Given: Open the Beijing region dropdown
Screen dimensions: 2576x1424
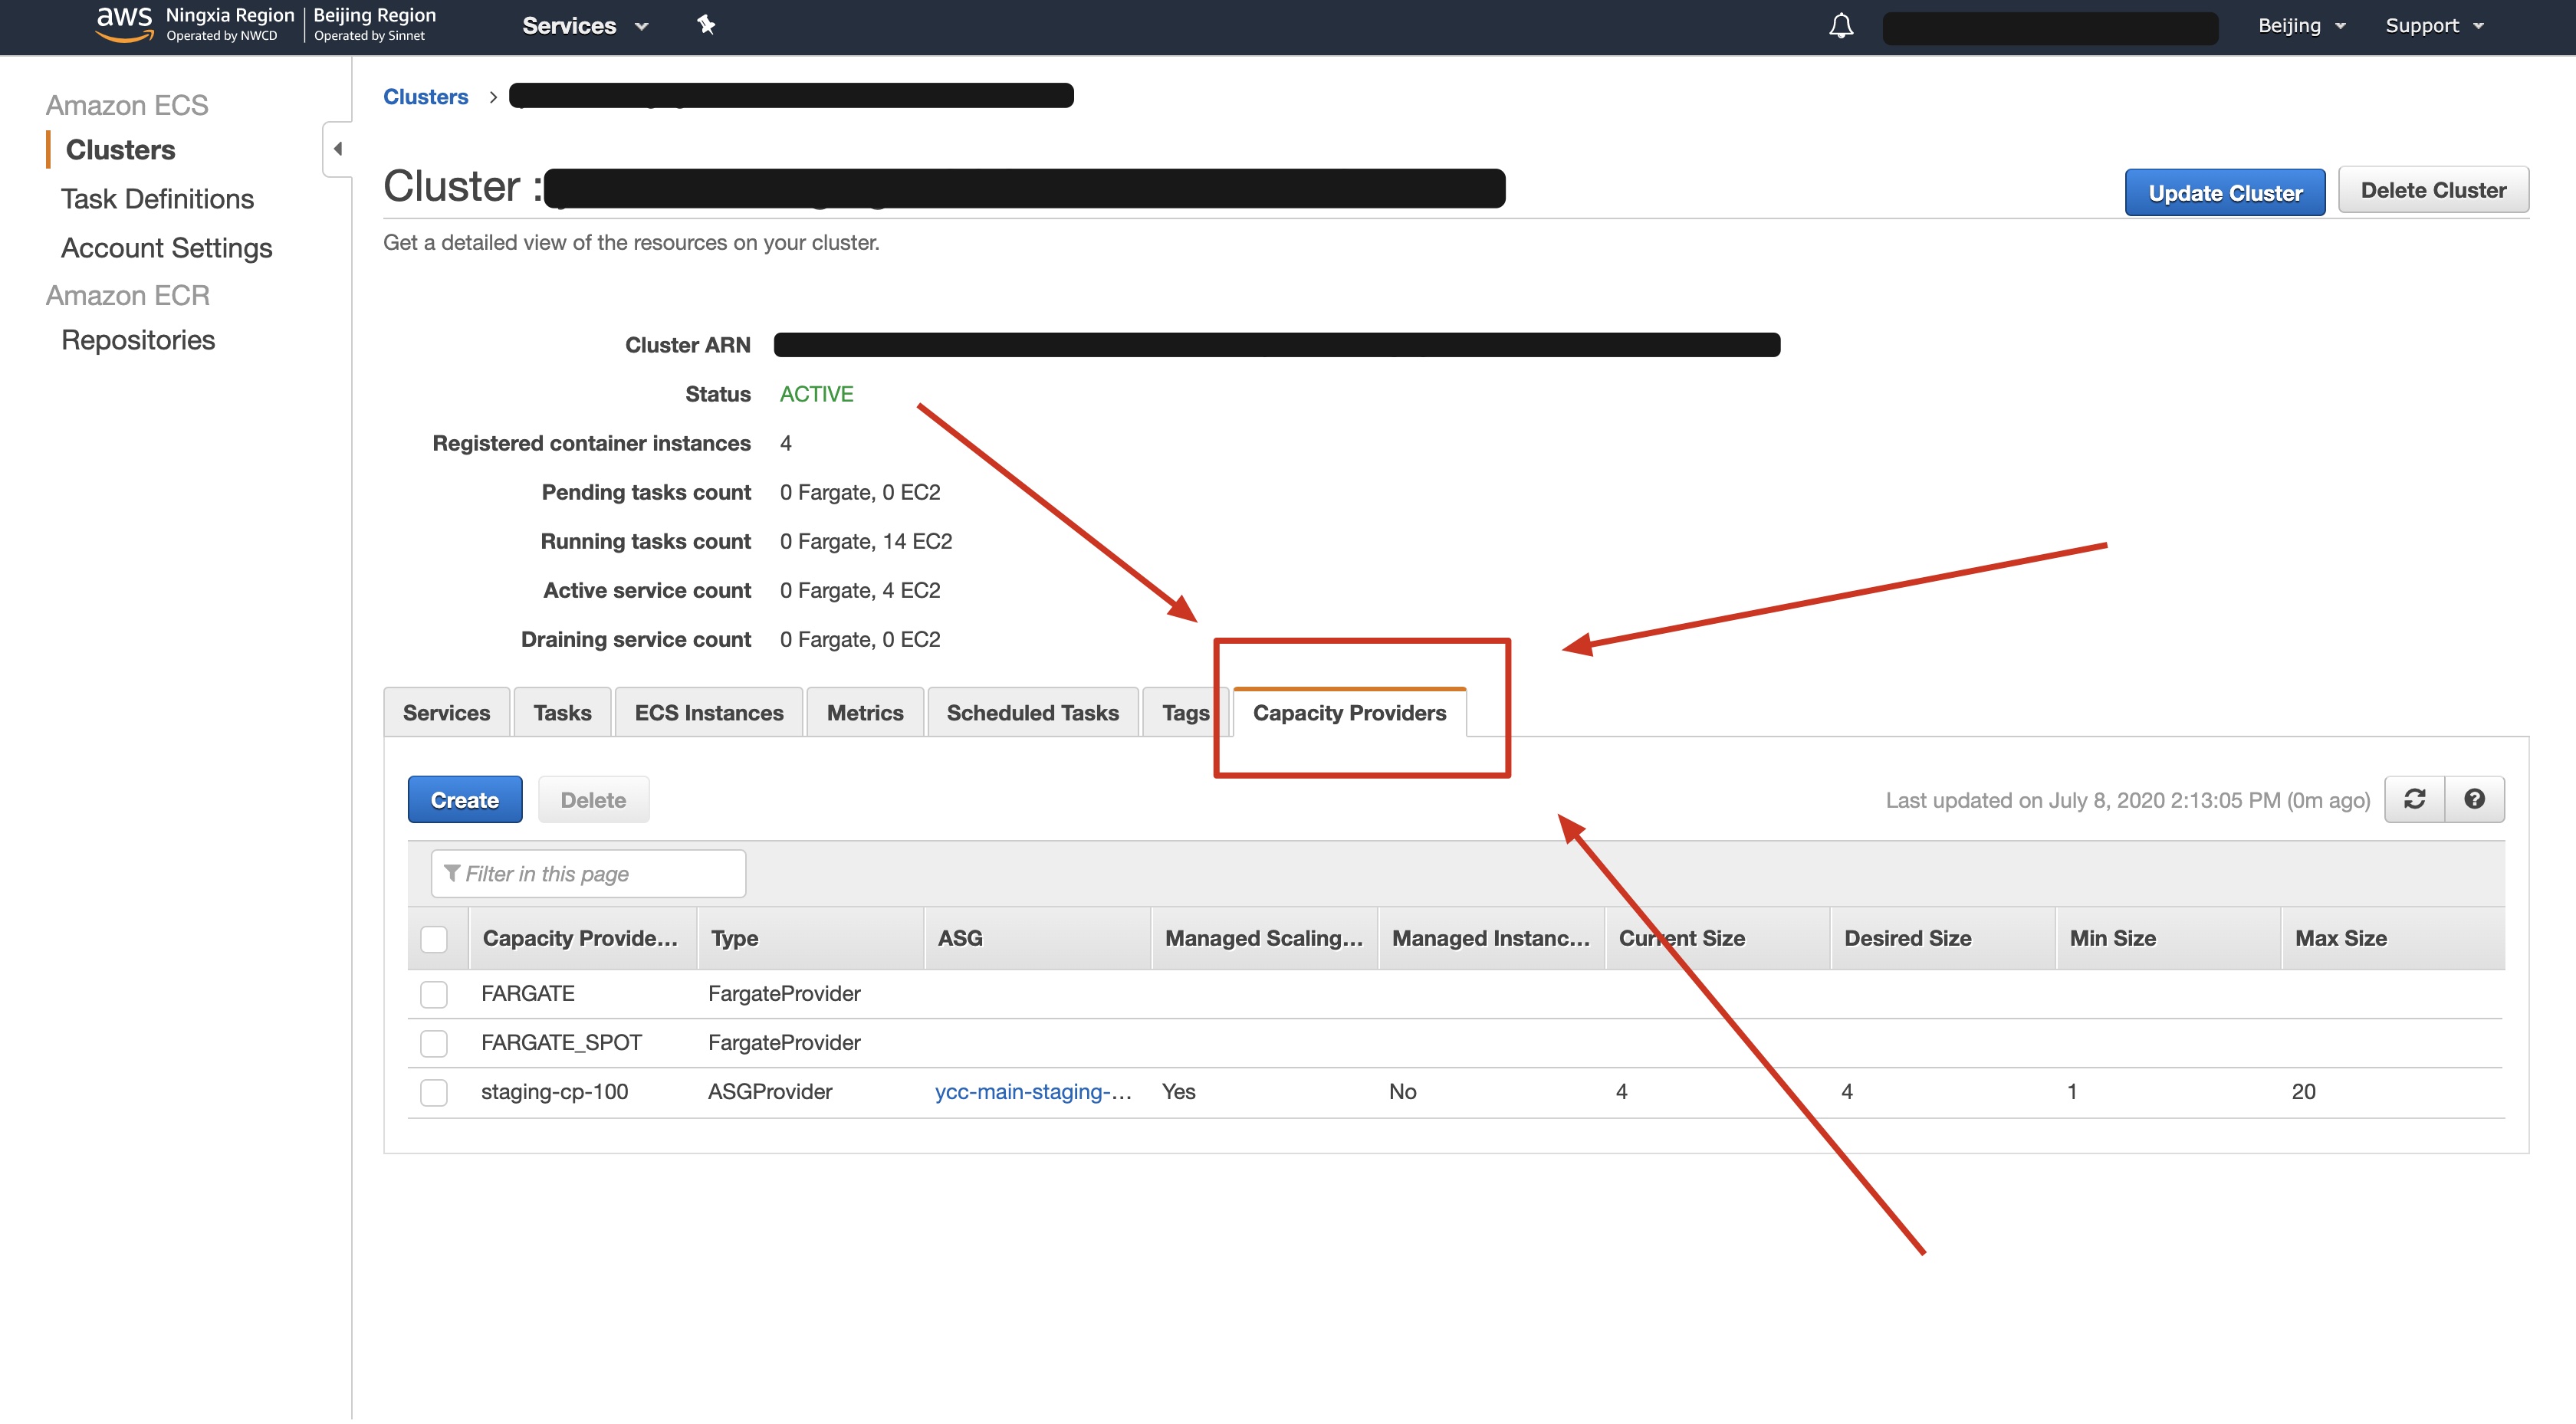Looking at the screenshot, I should pos(2299,25).
